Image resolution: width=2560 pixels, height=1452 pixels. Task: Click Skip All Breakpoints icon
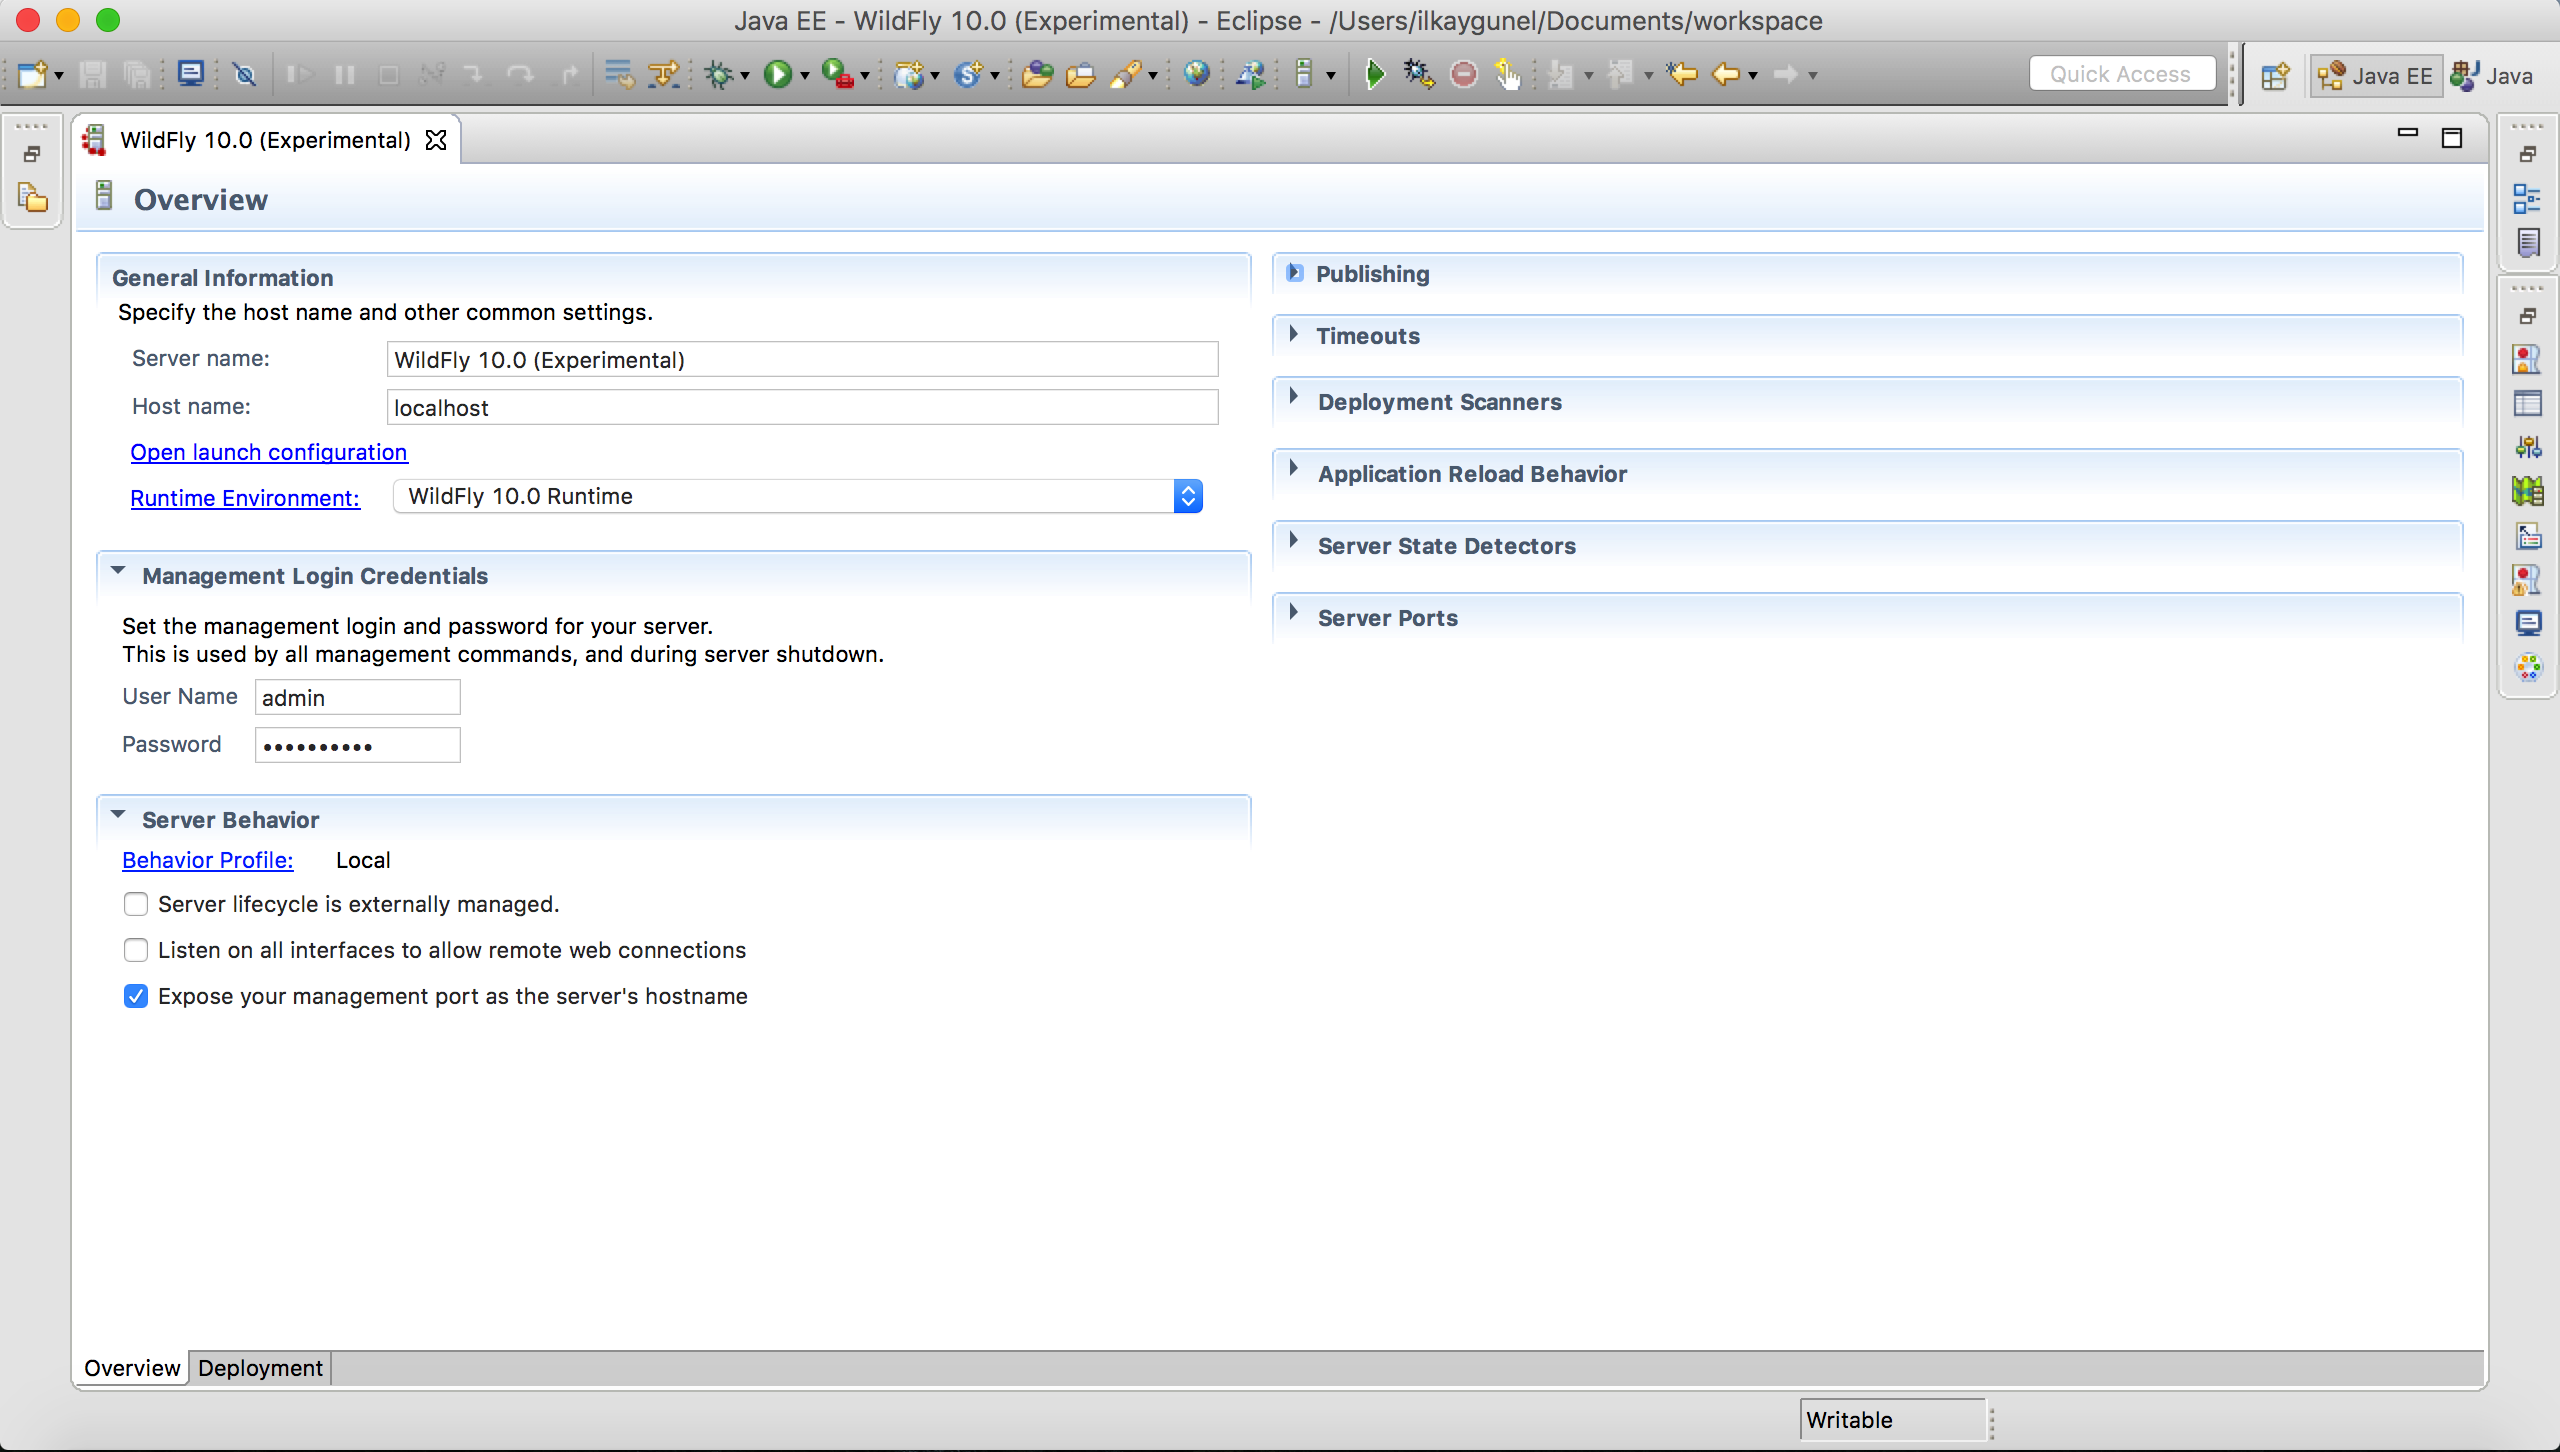[244, 75]
